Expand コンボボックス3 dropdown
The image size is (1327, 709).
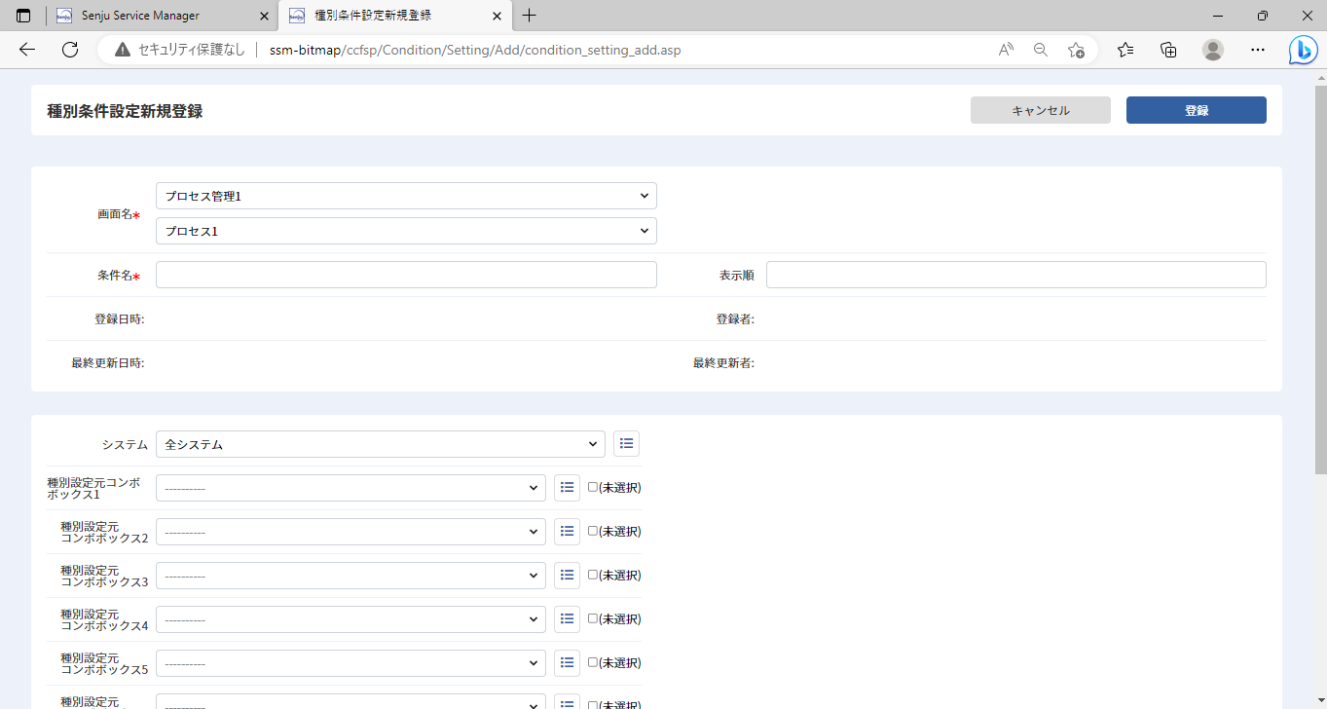[351, 576]
